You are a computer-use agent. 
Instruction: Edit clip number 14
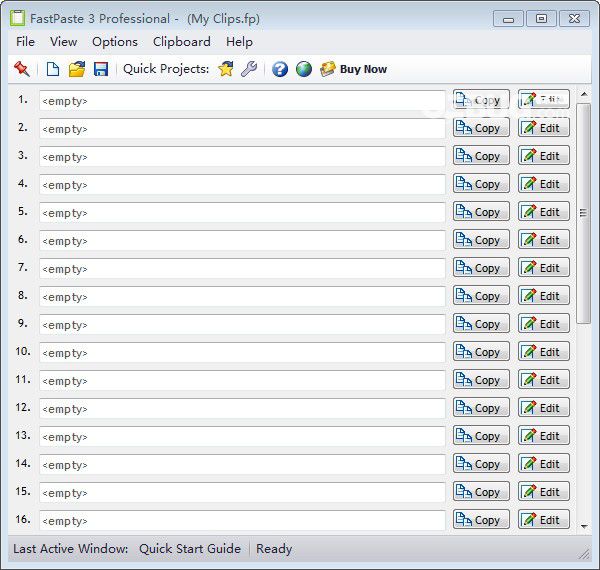pos(544,463)
